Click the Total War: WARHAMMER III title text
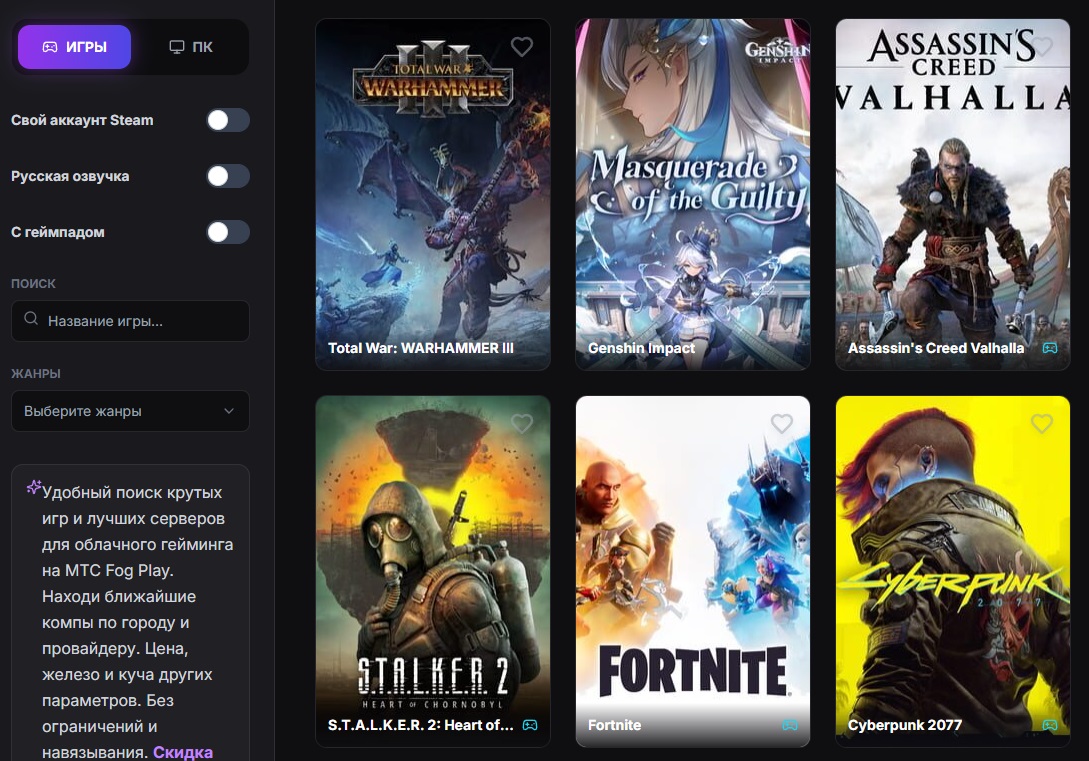Viewport: 1089px width, 761px height. [x=421, y=348]
